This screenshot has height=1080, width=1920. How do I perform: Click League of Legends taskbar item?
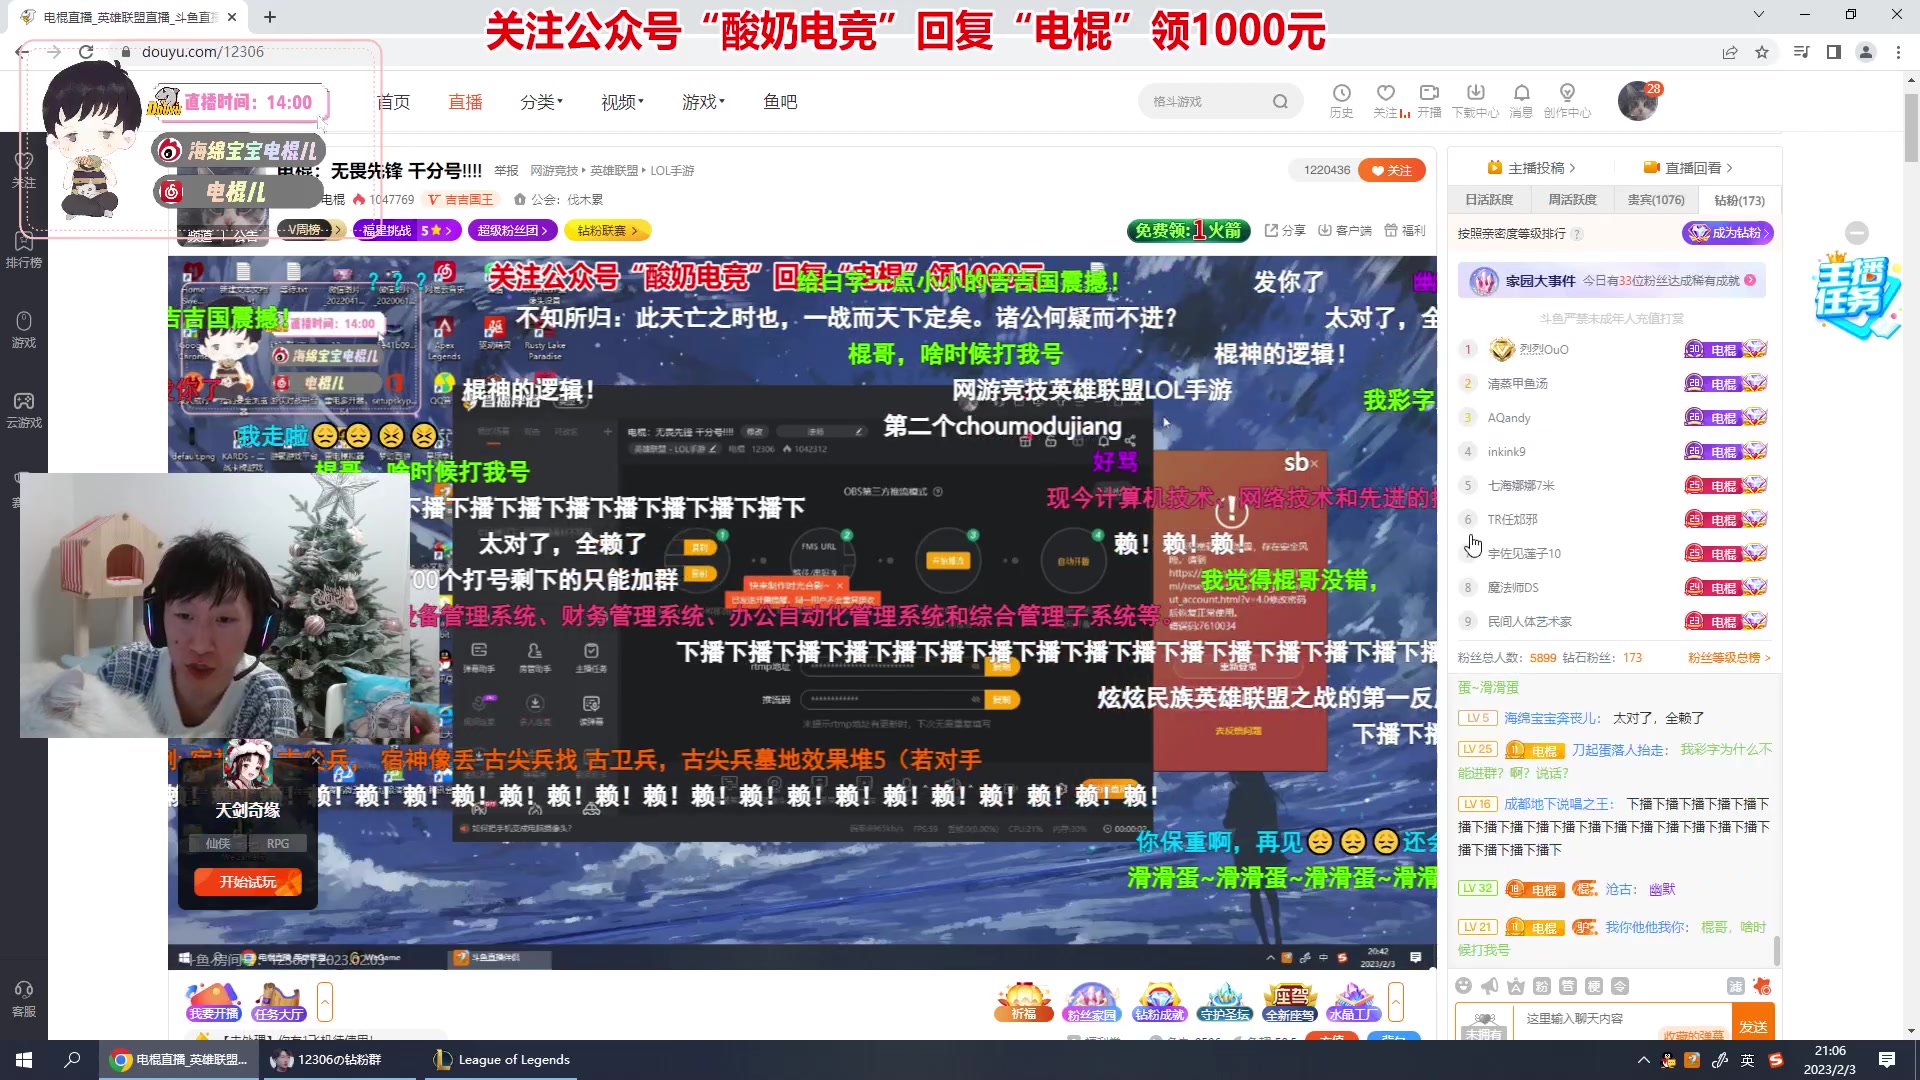pos(502,1059)
